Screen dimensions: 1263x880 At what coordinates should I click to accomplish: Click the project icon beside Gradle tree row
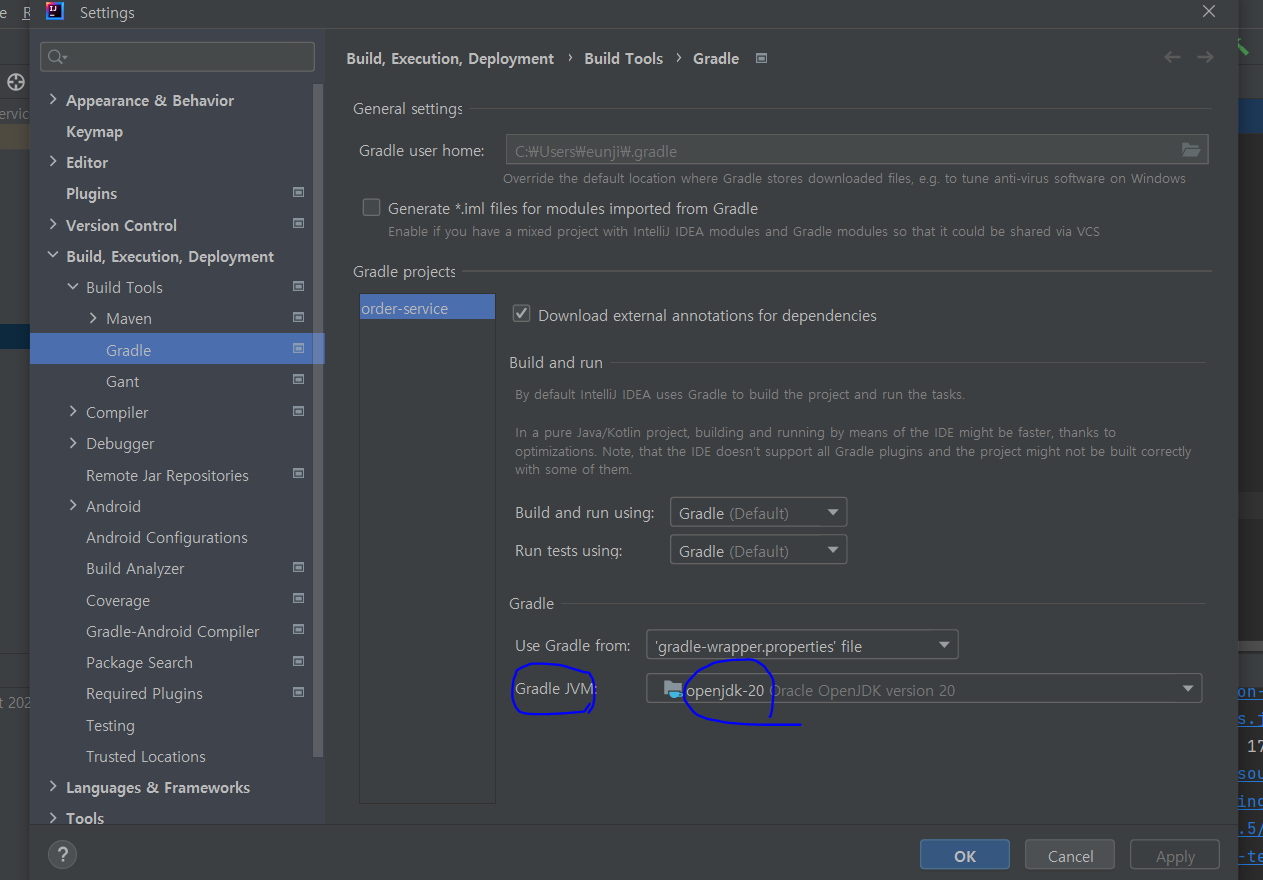[298, 349]
